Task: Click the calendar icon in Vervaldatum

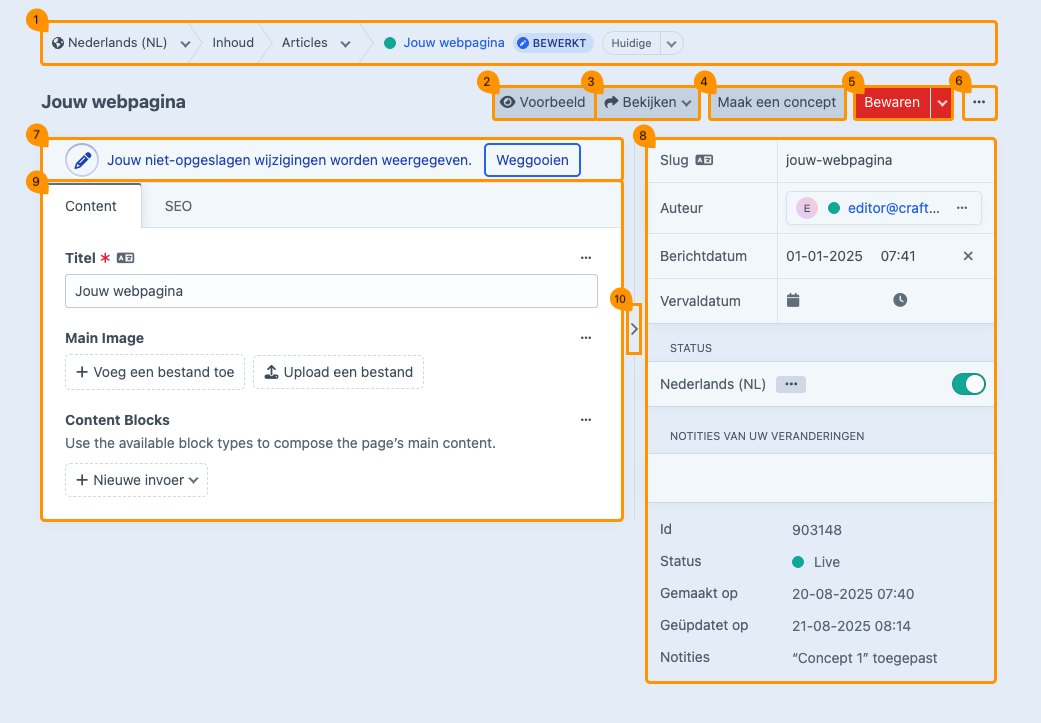Action: (793, 300)
